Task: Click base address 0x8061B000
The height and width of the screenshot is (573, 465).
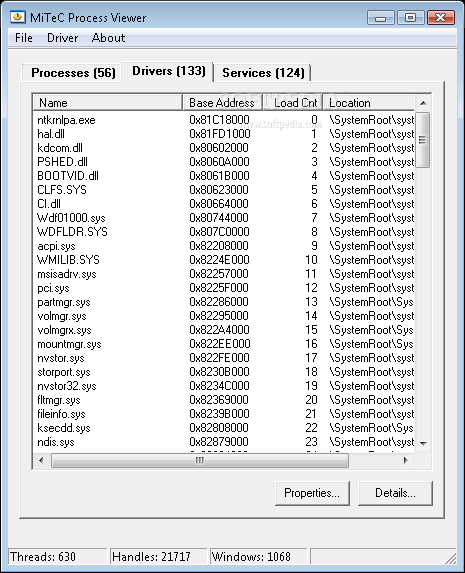Action: pyautogui.click(x=219, y=176)
